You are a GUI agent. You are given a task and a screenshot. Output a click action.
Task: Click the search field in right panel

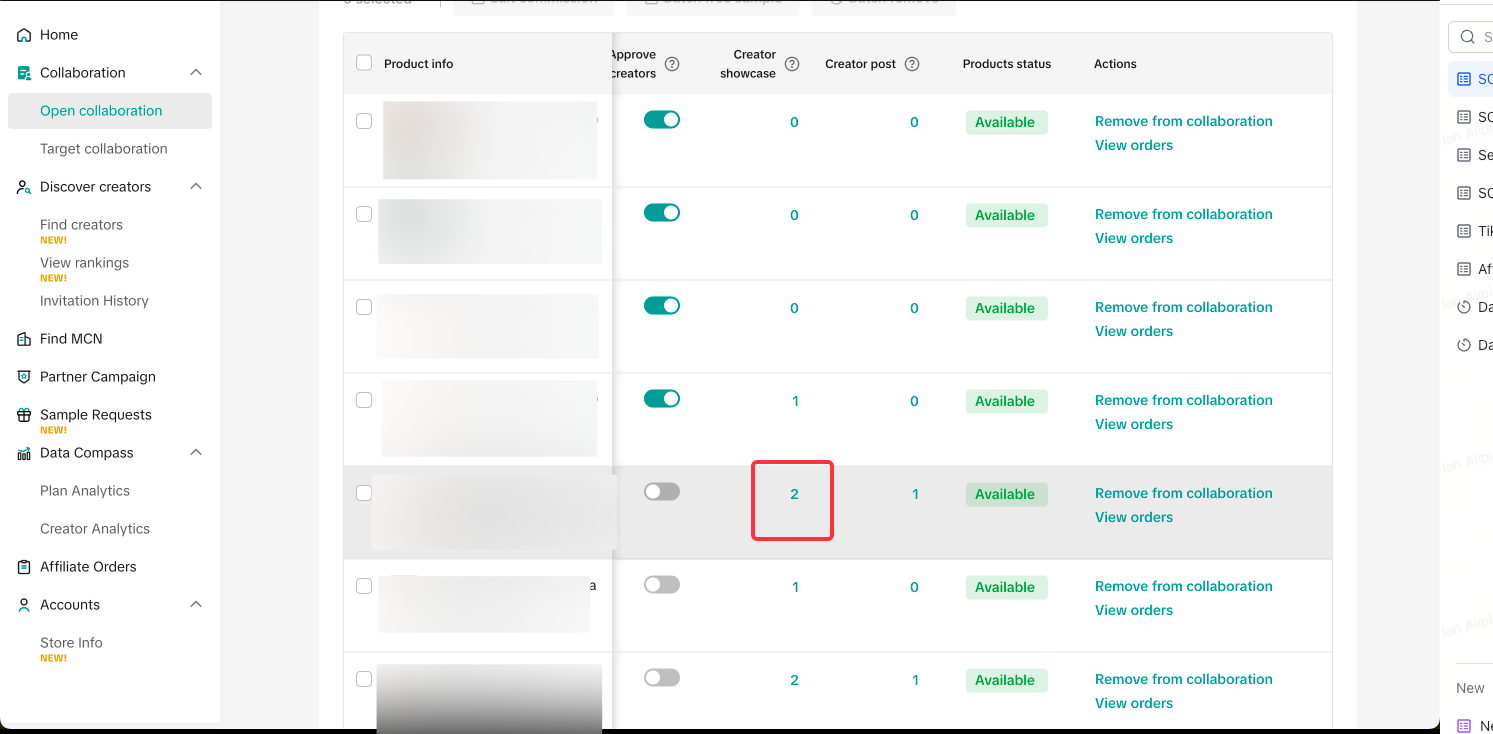click(x=1475, y=37)
